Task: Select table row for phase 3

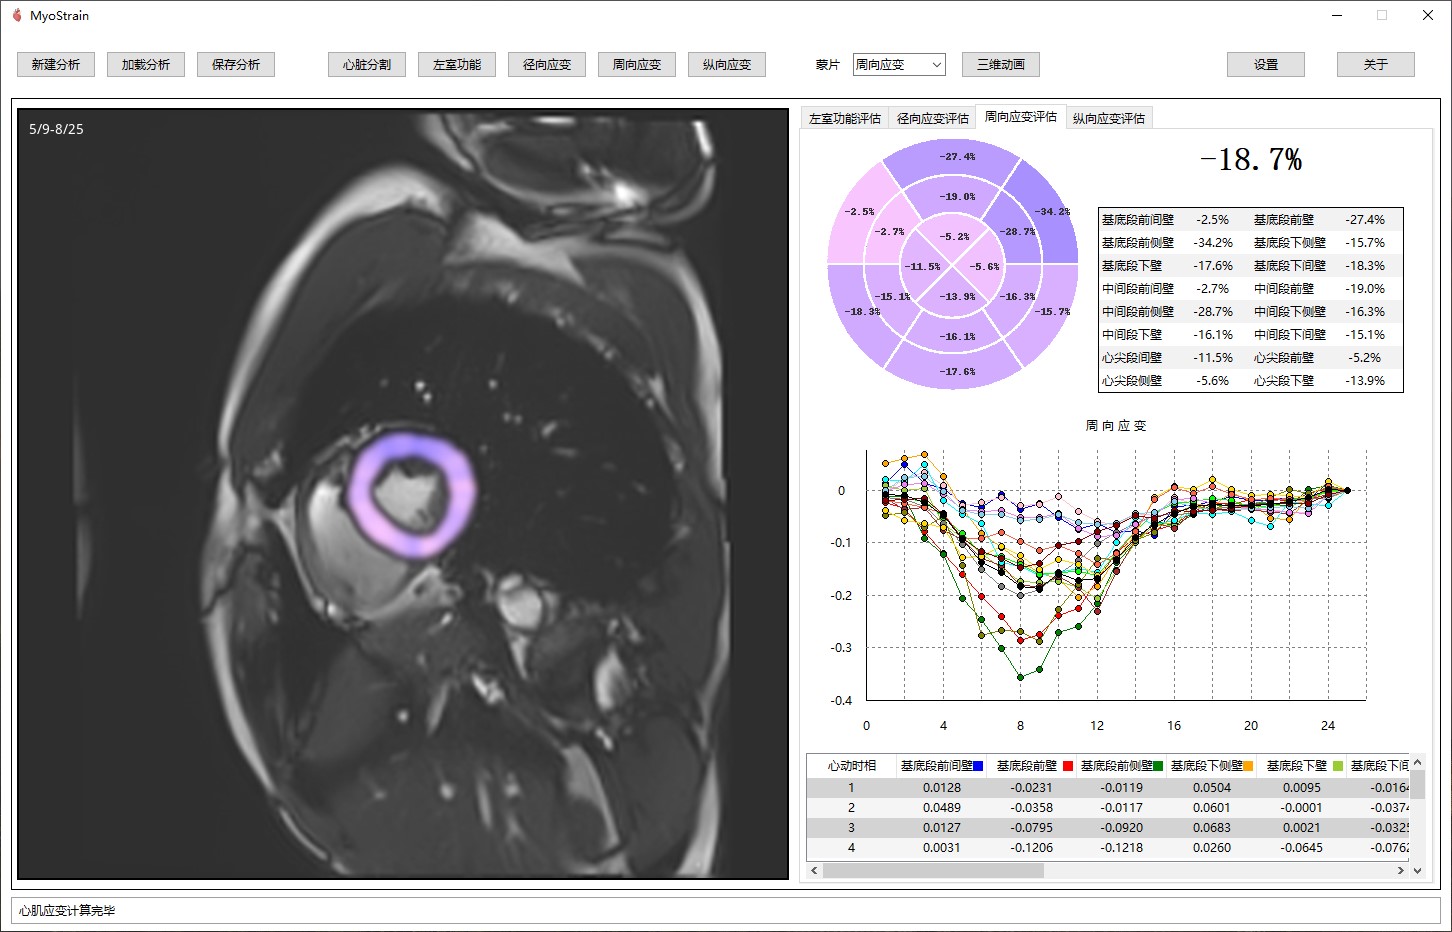Action: tap(1108, 828)
